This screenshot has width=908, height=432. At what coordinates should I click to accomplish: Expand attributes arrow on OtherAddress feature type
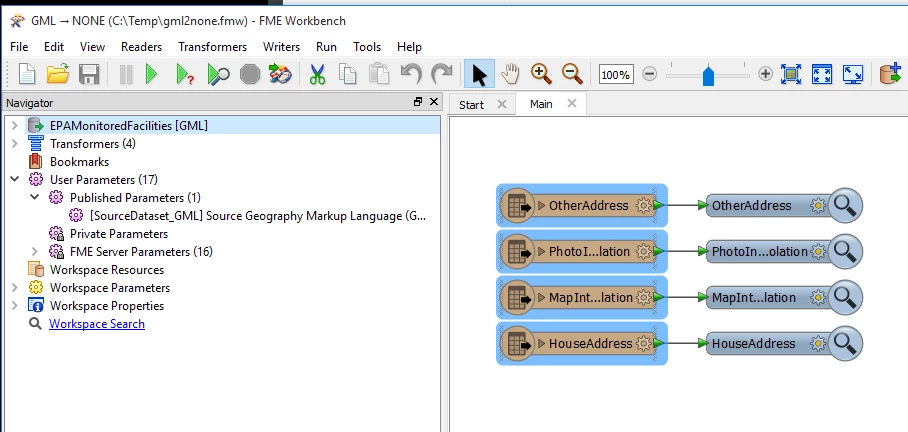[x=542, y=206]
